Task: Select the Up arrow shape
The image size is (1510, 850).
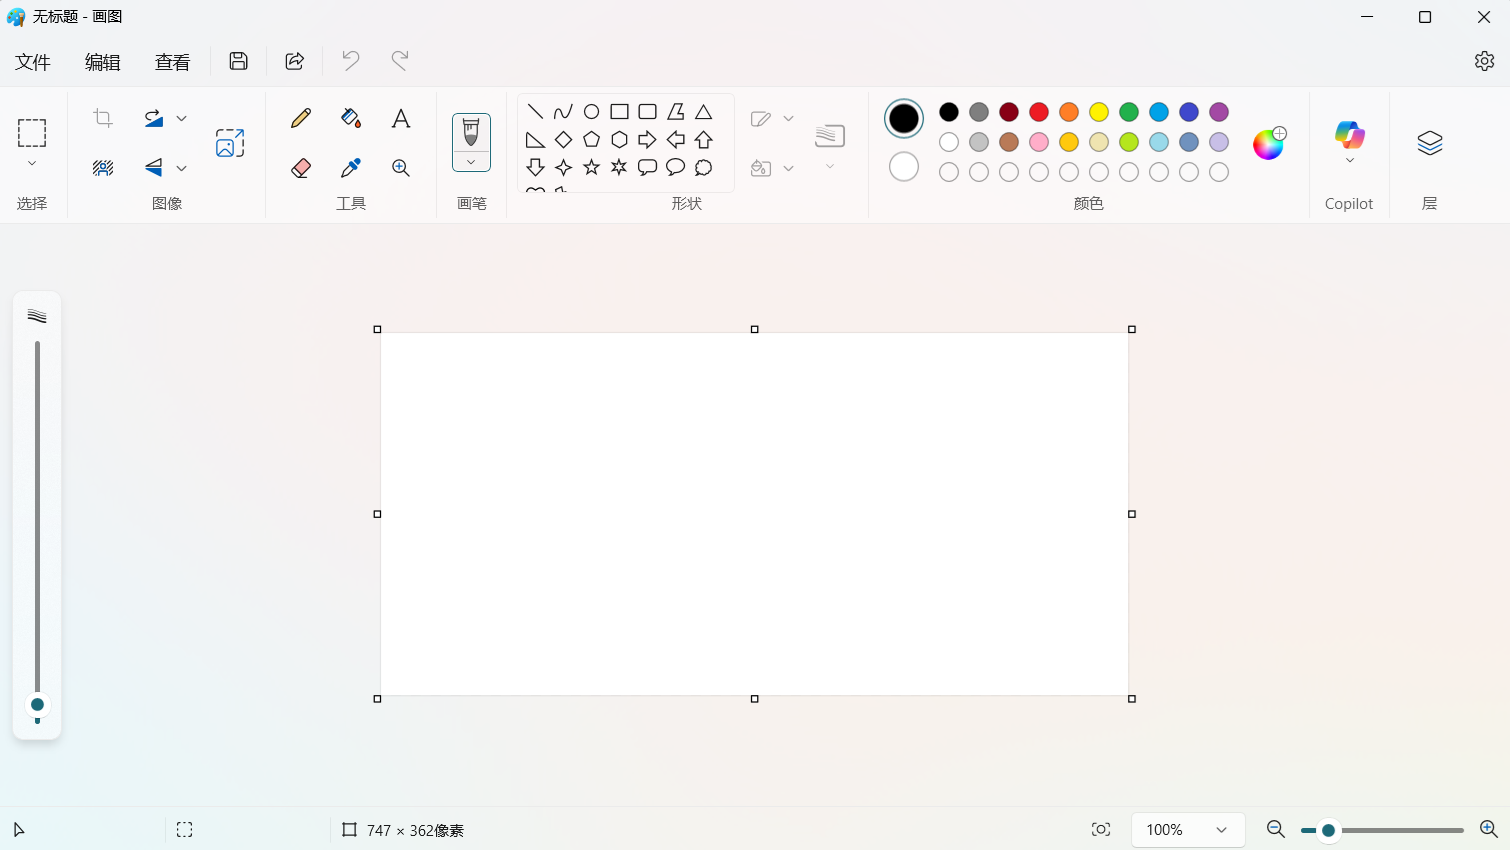Action: pyautogui.click(x=703, y=140)
